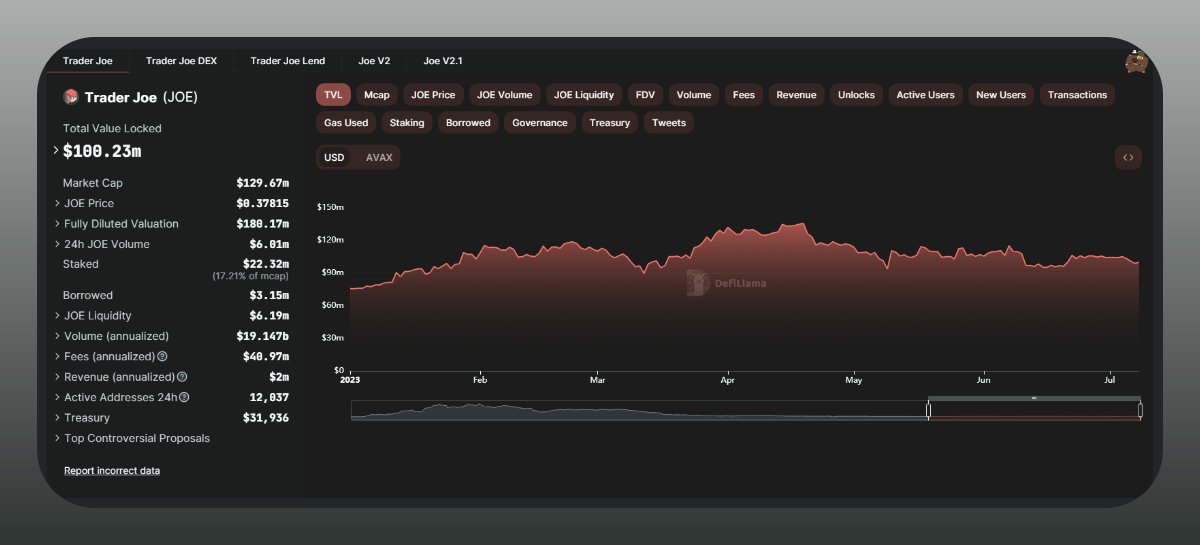Switch to the Joe V2.1 tab
Viewport: 1200px width, 545px height.
click(443, 61)
